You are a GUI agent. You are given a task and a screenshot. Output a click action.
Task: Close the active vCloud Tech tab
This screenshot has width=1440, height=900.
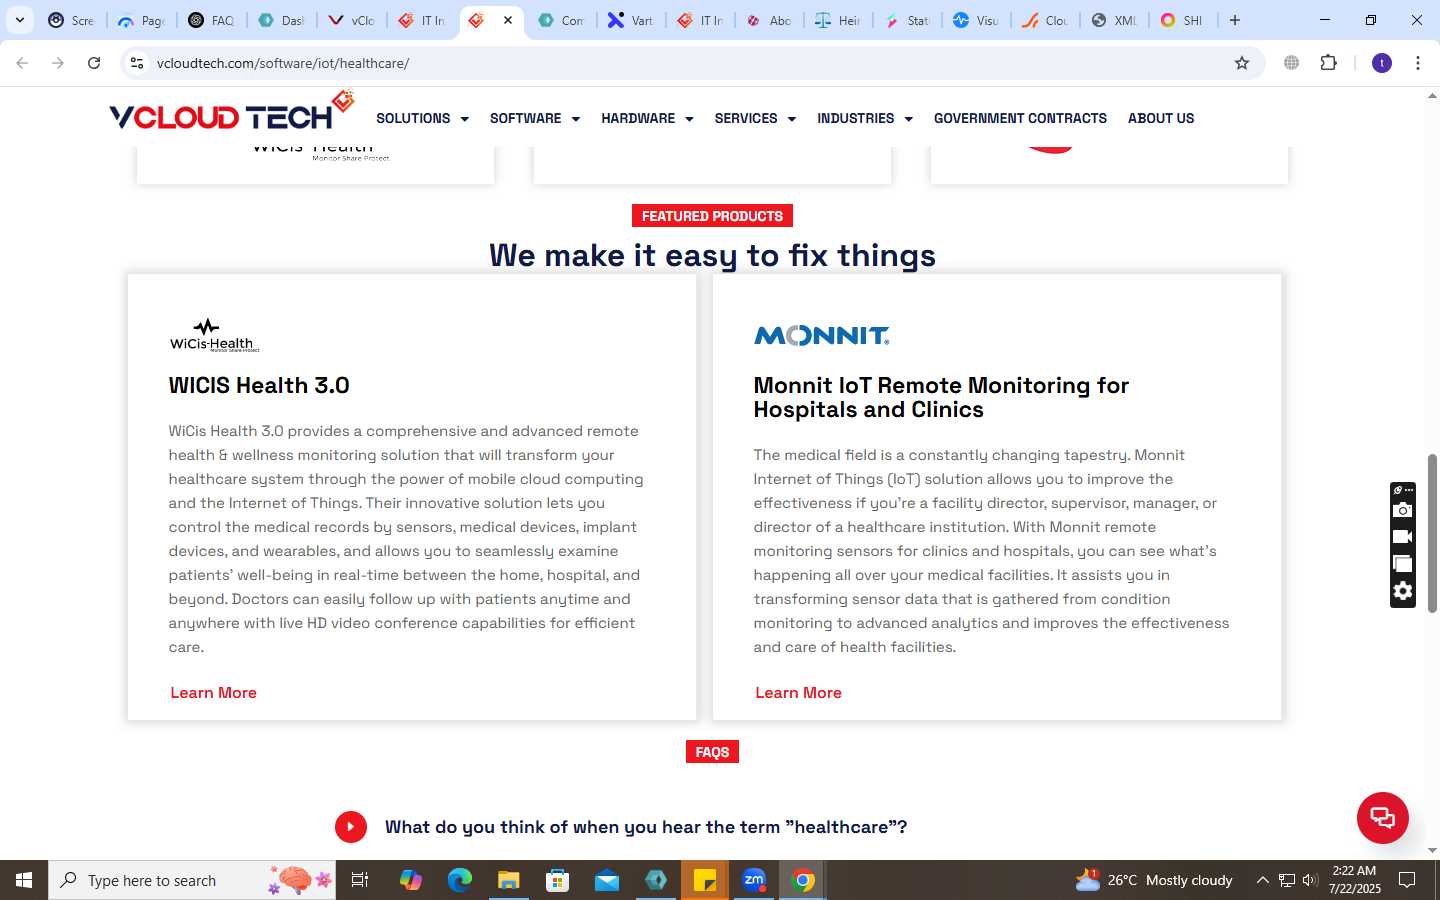click(x=508, y=20)
